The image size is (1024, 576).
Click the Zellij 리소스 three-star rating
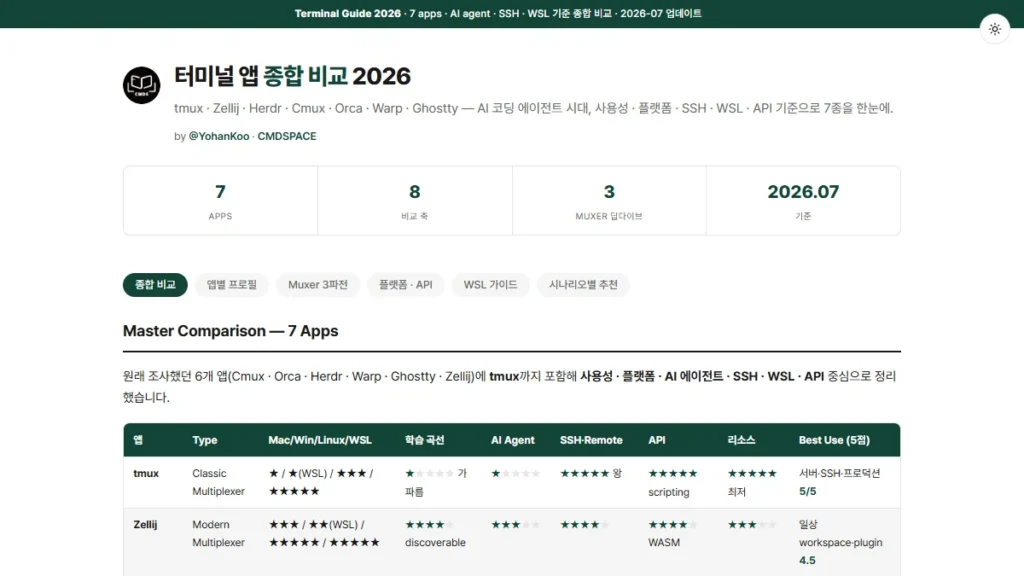point(752,524)
